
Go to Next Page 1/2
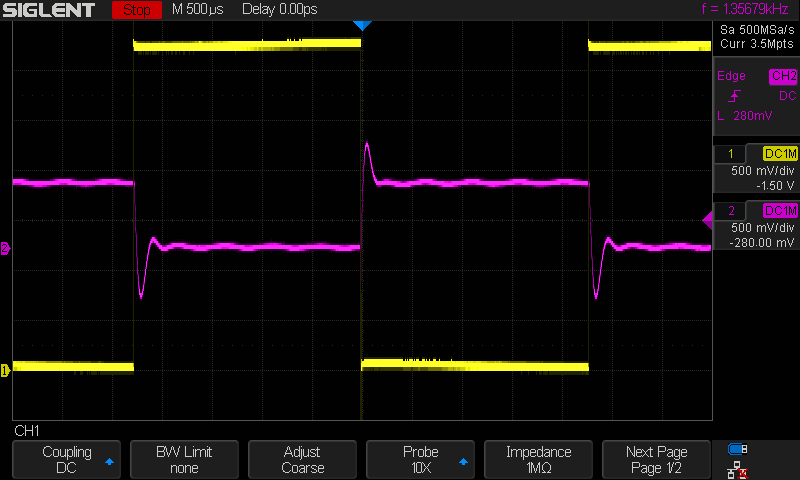pyautogui.click(x=656, y=459)
